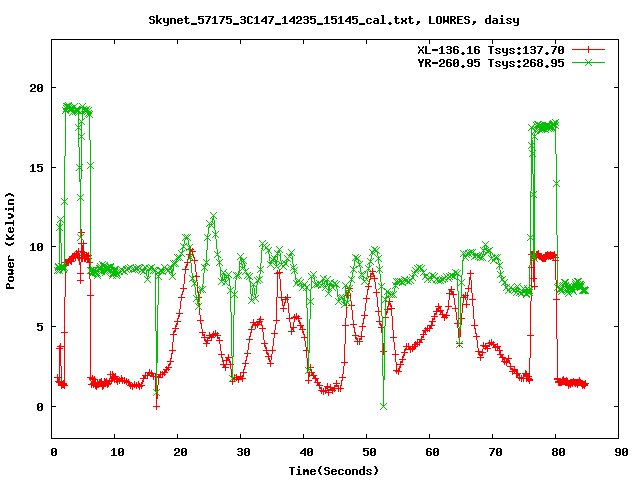Click the x-axis tick label 40
Viewport: 640px width, 480px height.
(x=306, y=452)
